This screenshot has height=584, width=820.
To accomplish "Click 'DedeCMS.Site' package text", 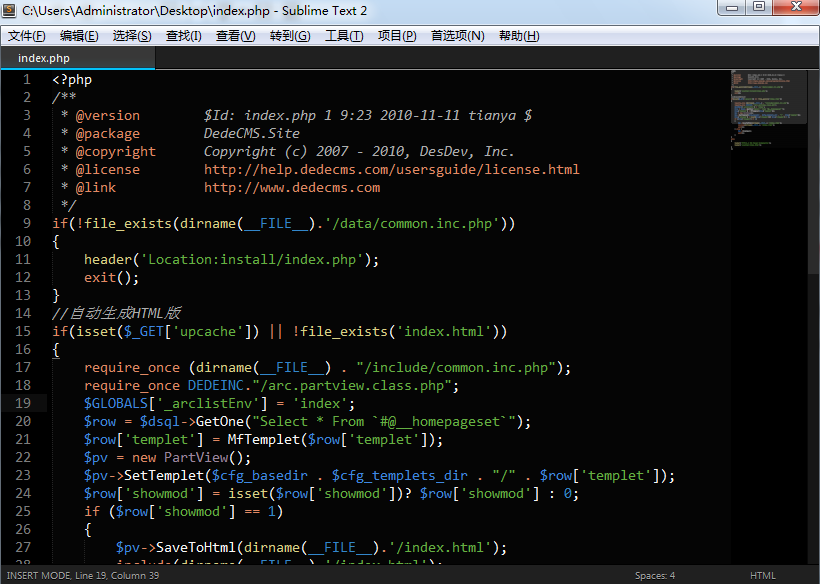I will click(x=252, y=133).
